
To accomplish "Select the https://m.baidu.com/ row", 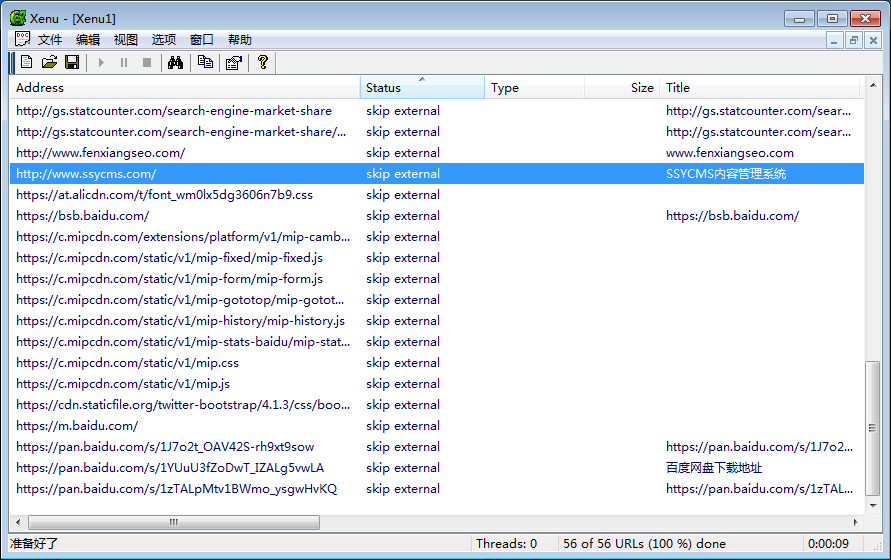I will point(77,426).
